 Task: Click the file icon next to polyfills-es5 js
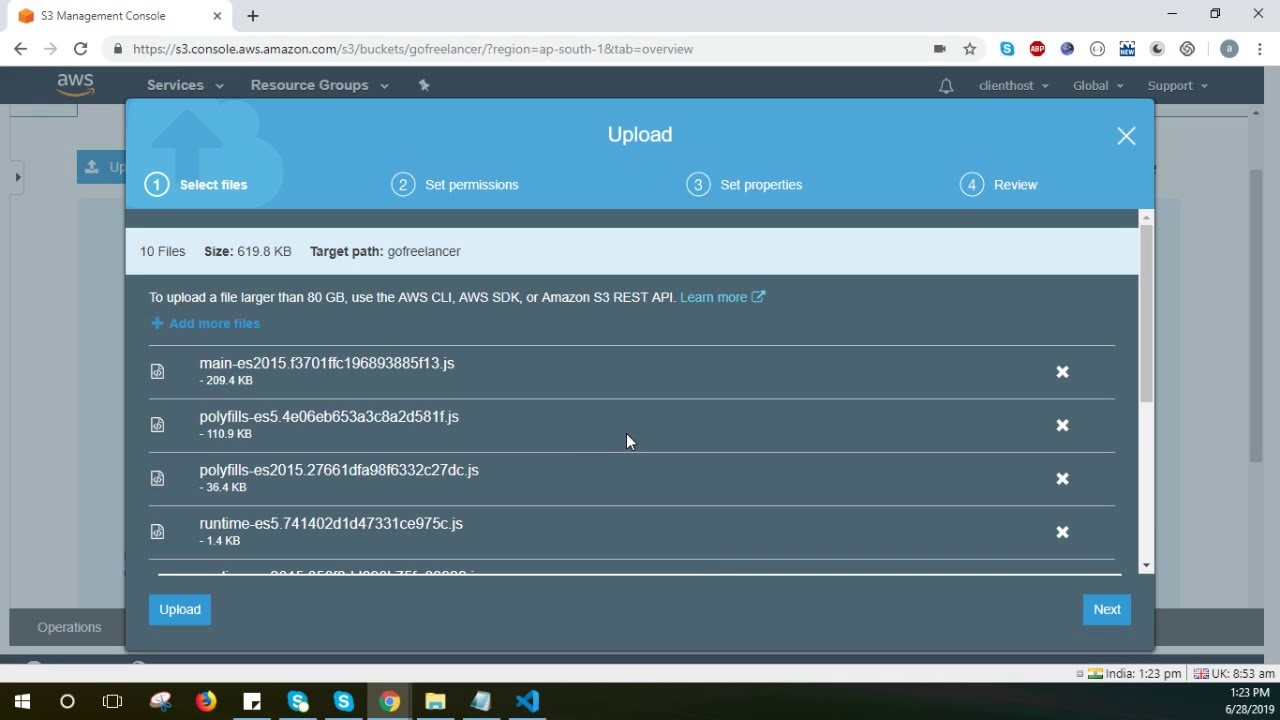click(x=157, y=425)
